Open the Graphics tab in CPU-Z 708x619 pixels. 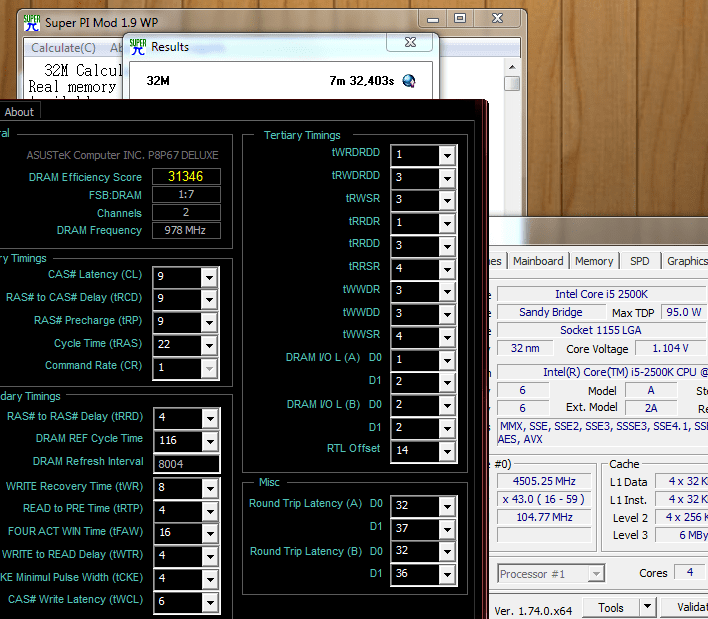point(686,261)
